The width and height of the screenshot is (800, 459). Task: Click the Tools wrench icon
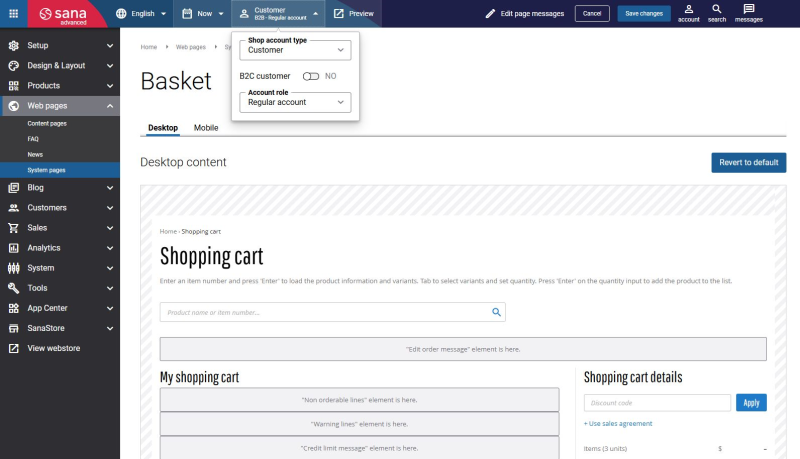click(14, 288)
